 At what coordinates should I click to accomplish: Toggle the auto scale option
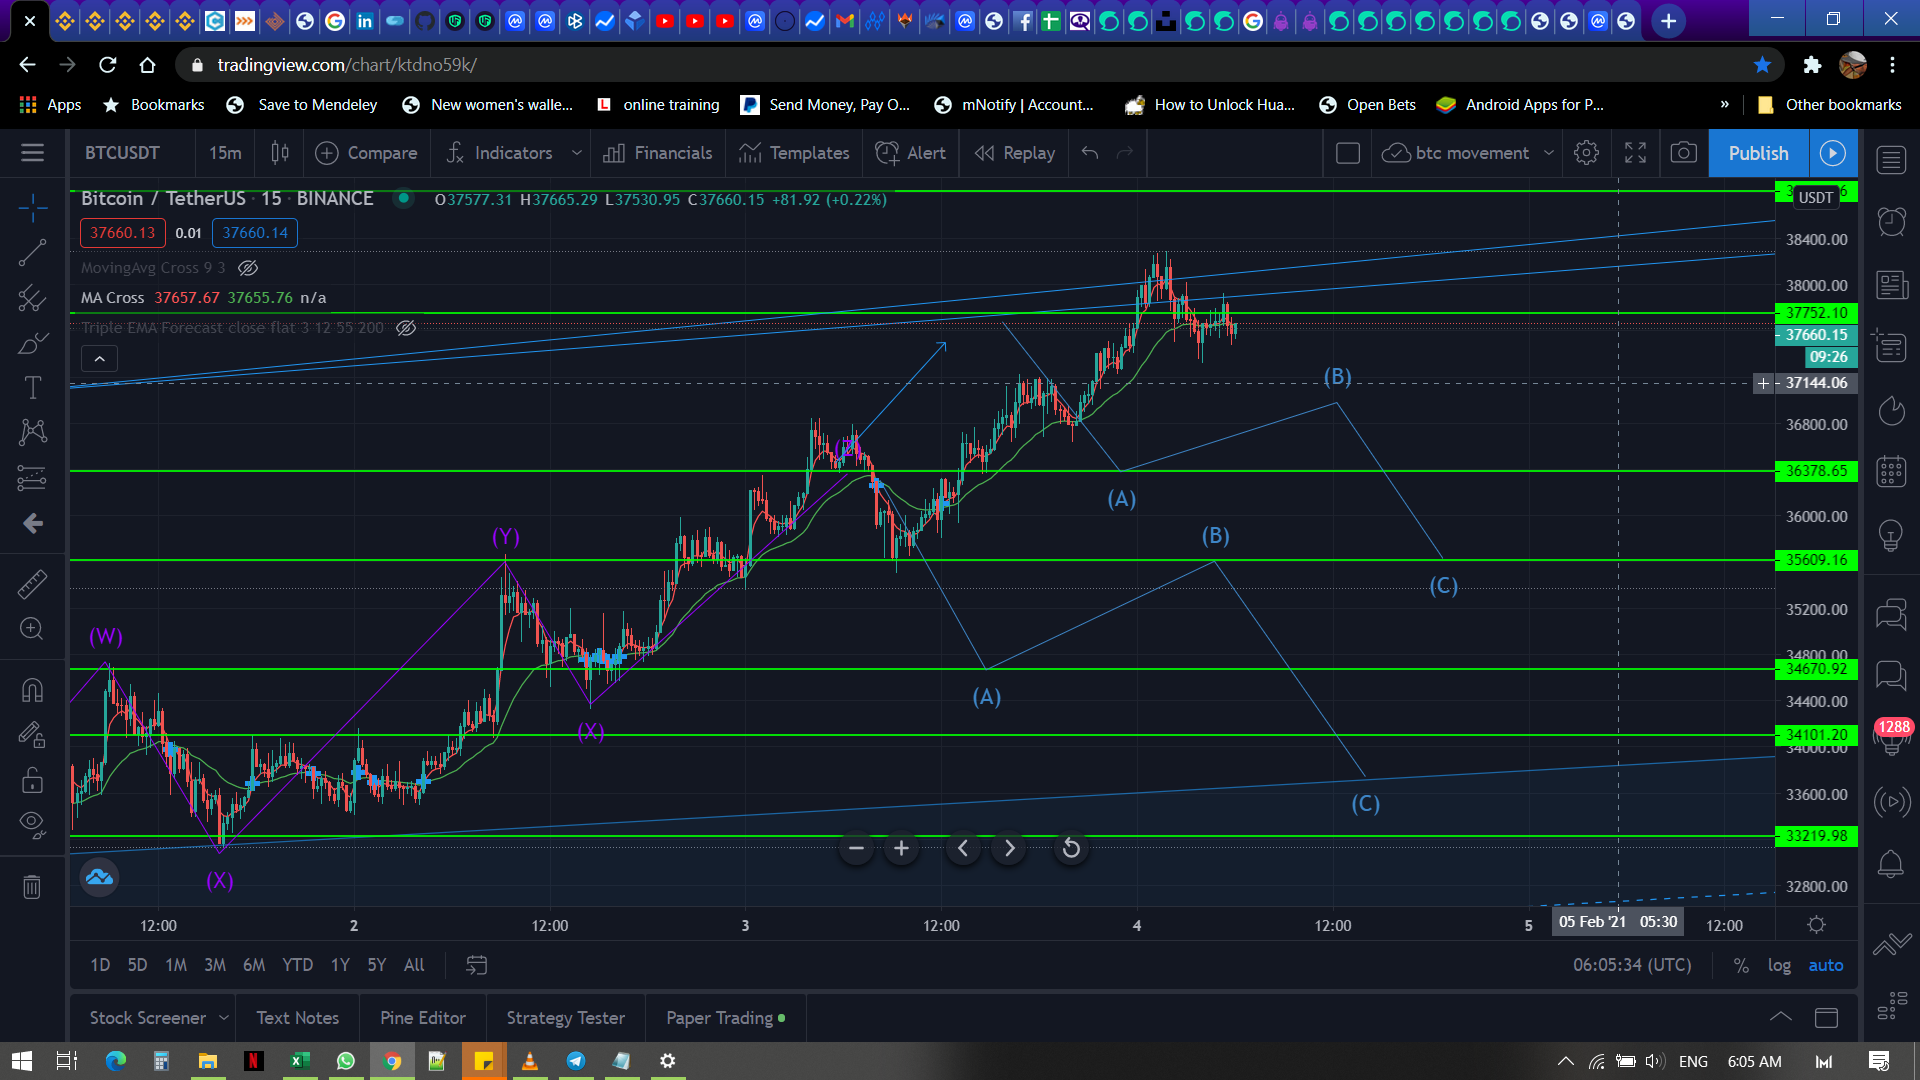pyautogui.click(x=1825, y=965)
